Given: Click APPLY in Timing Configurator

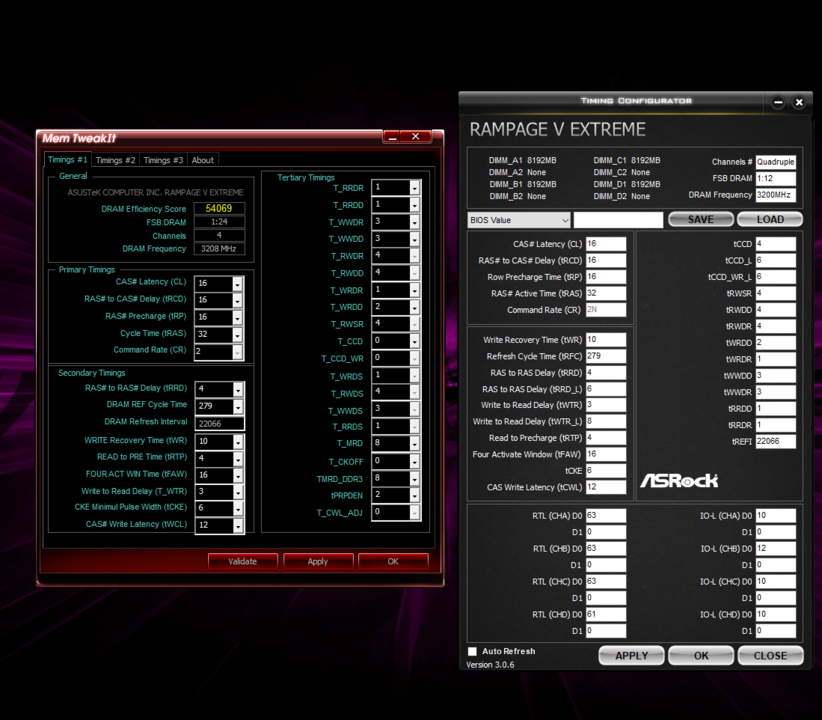Looking at the screenshot, I should (x=631, y=655).
